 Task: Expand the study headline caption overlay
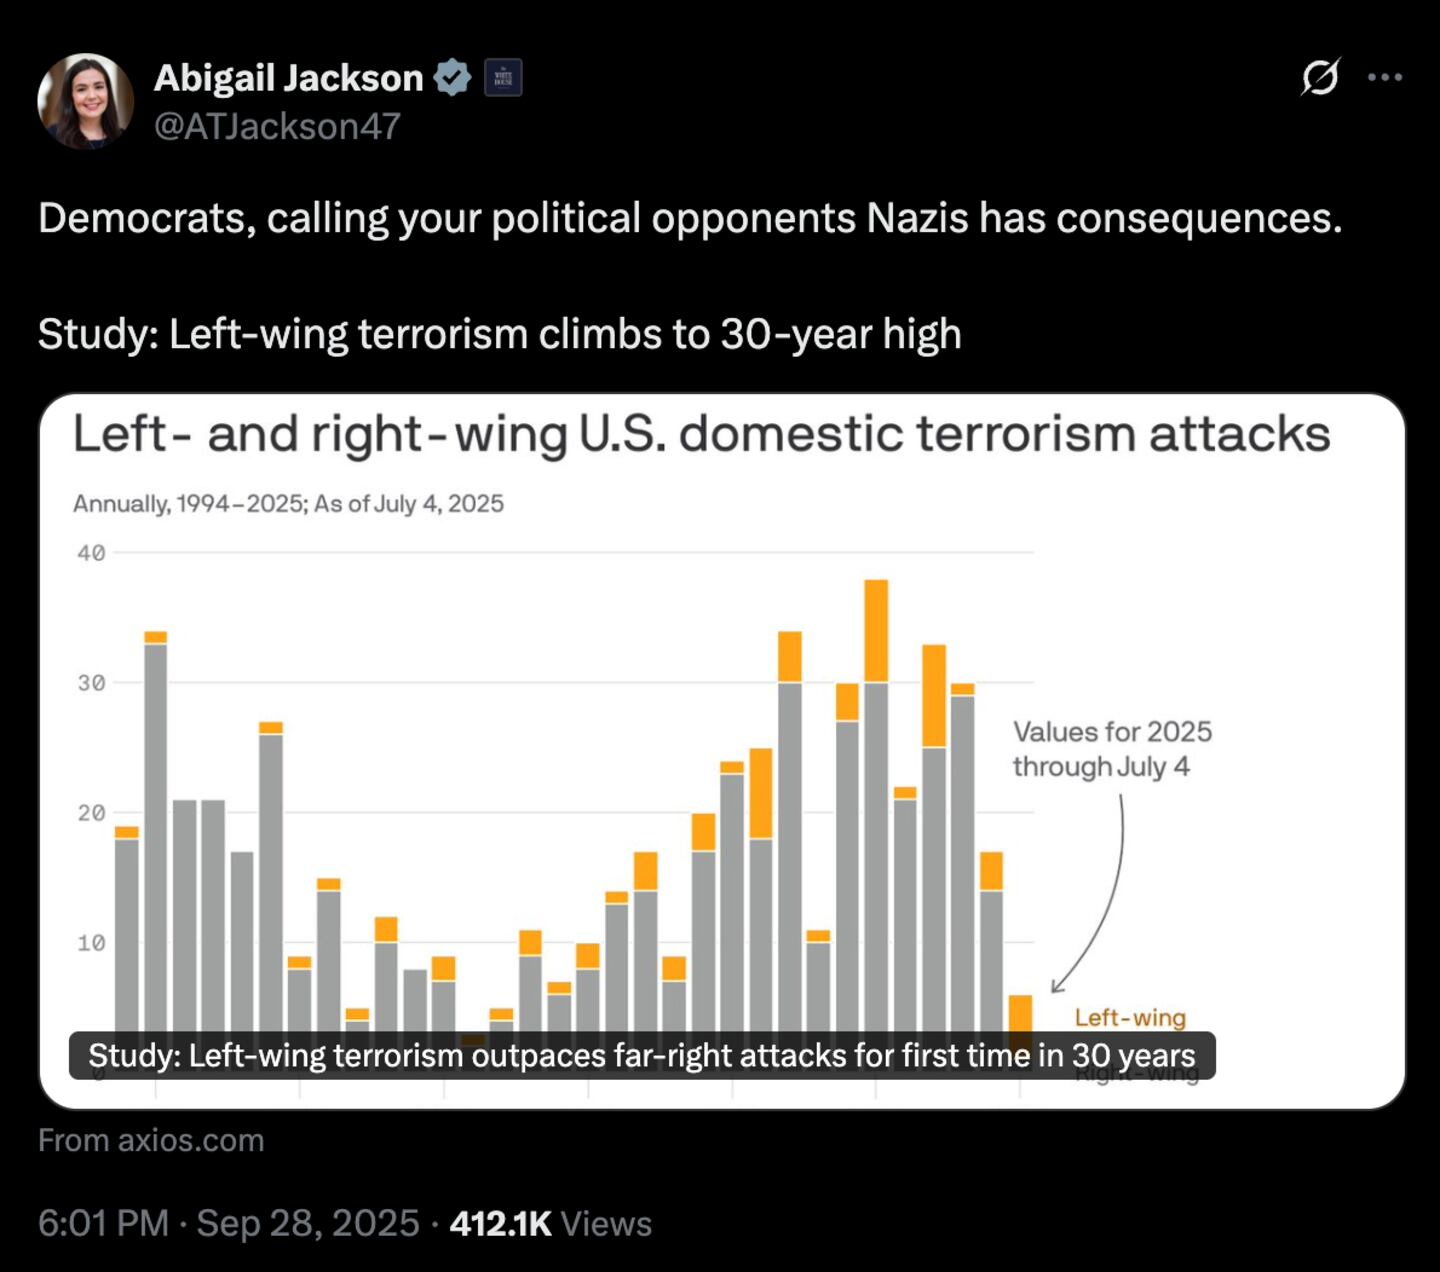coord(640,1054)
